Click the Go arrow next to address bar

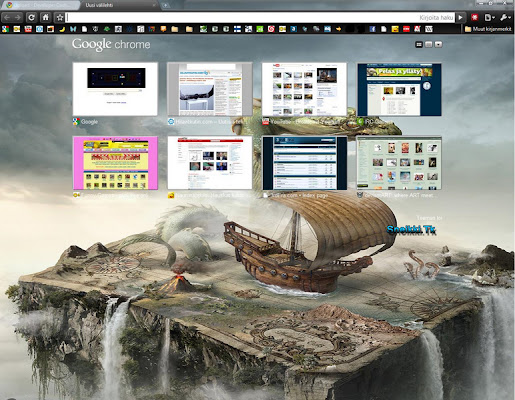coord(460,17)
